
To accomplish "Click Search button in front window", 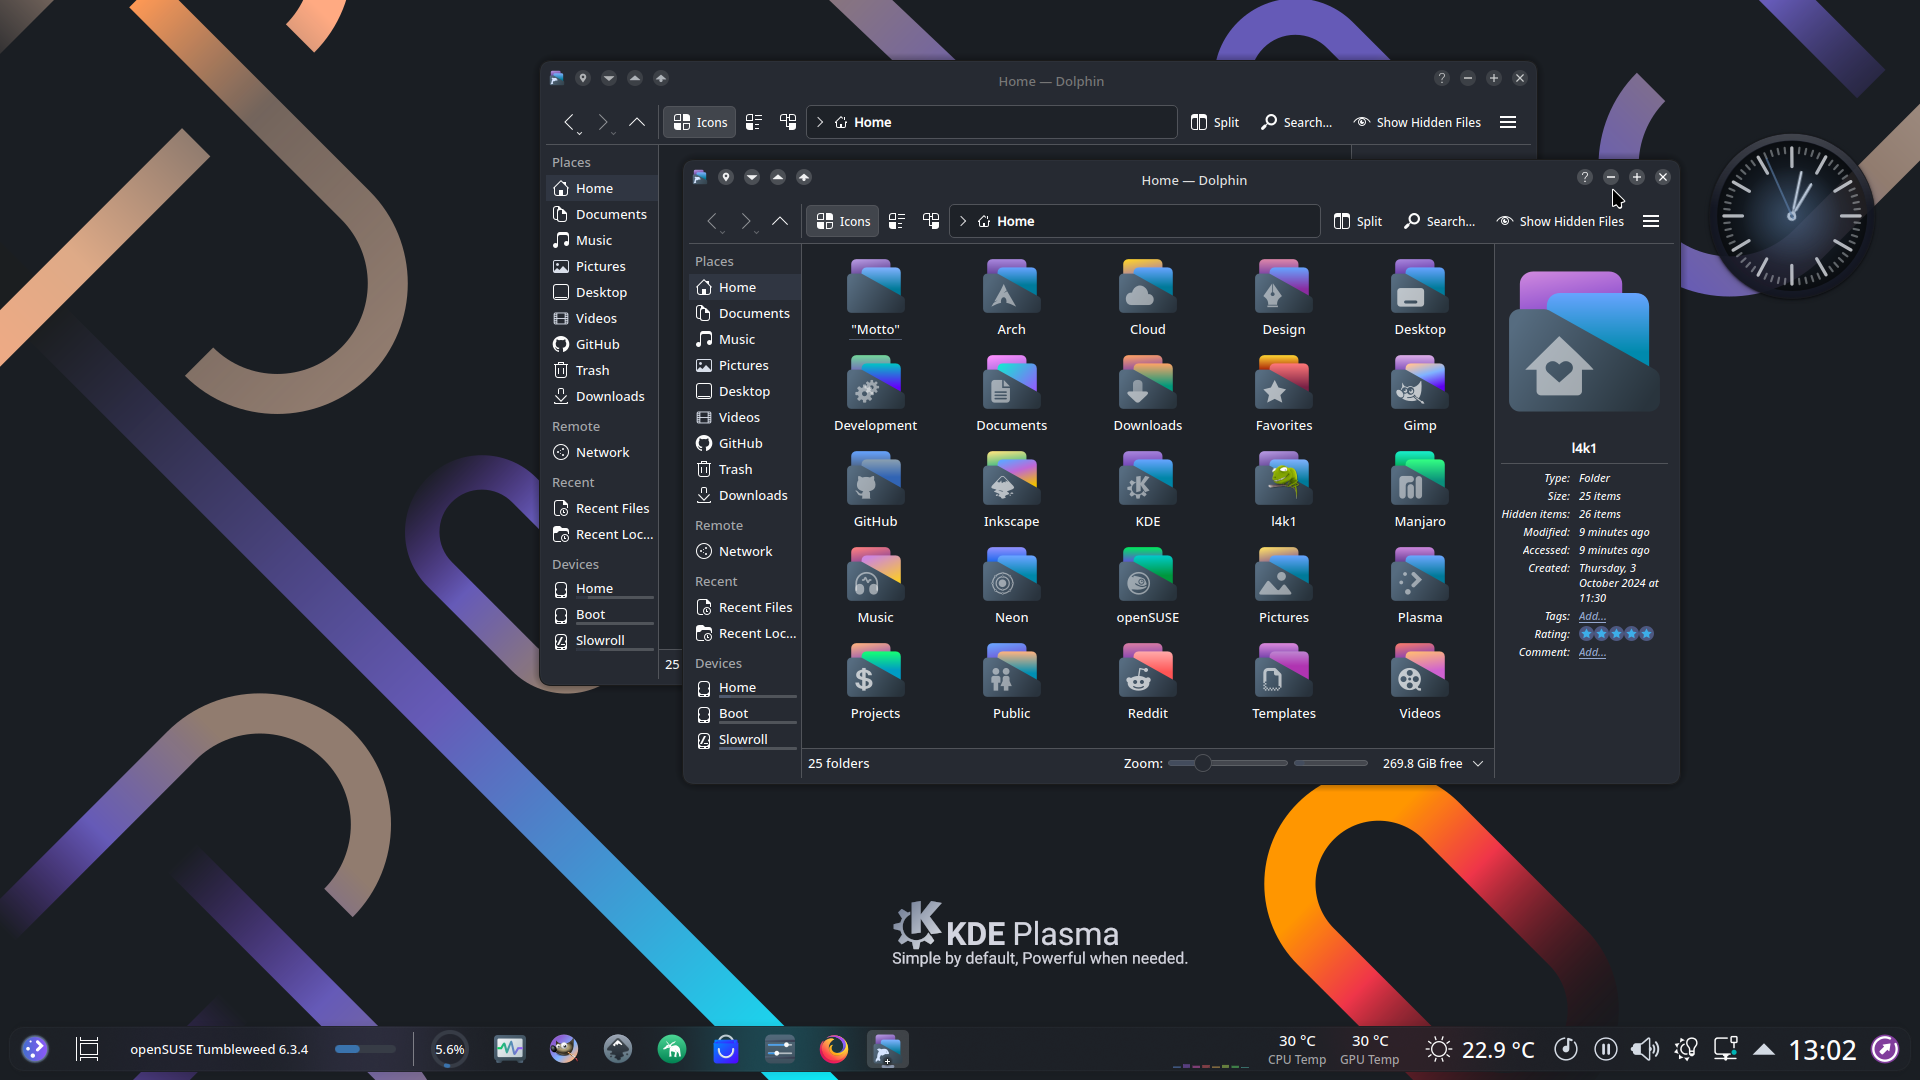I will pos(1439,221).
